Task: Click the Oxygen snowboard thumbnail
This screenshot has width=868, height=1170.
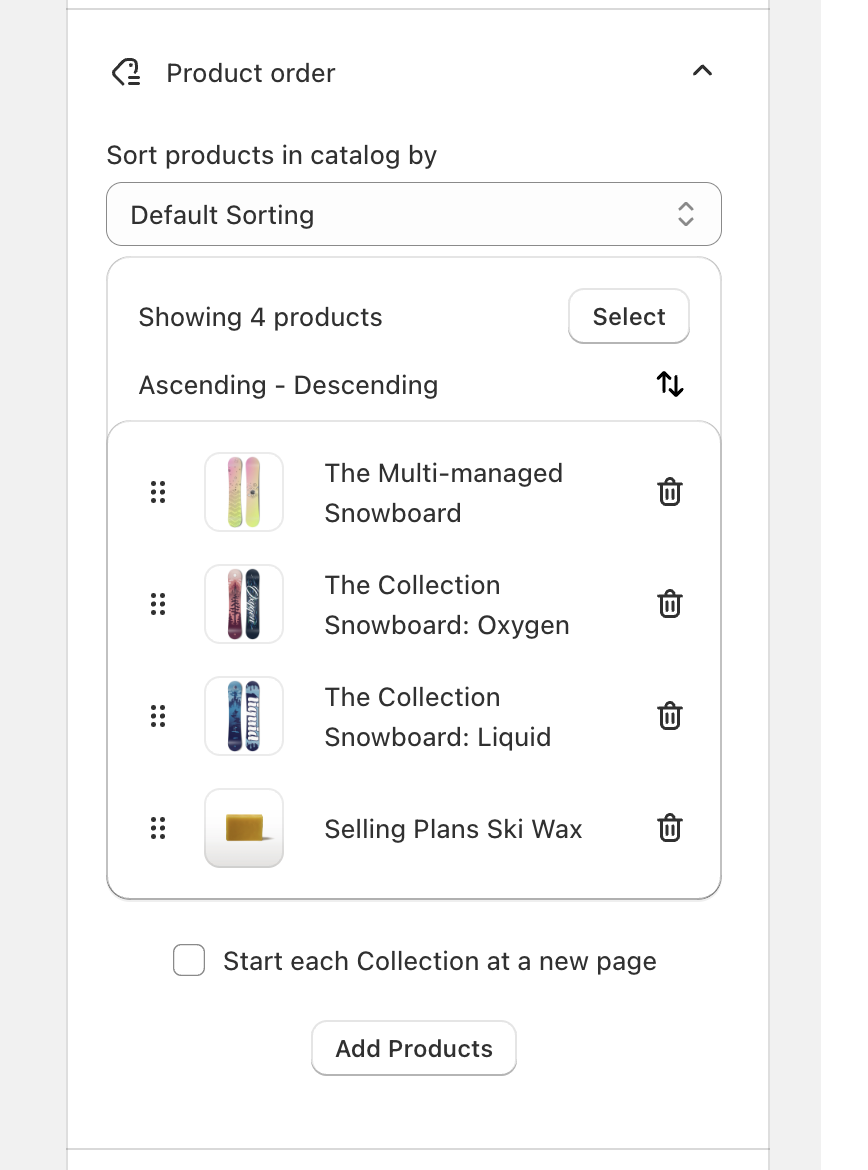Action: (x=244, y=604)
